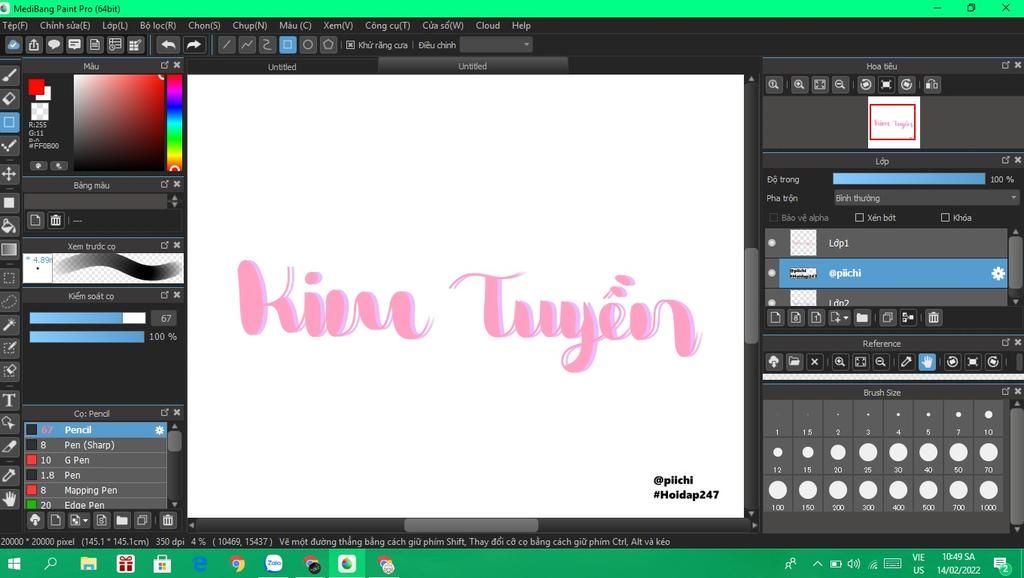Image resolution: width=1024 pixels, height=578 pixels.
Task: Open the Pha trộn blend mode dropdown
Action: pos(926,198)
